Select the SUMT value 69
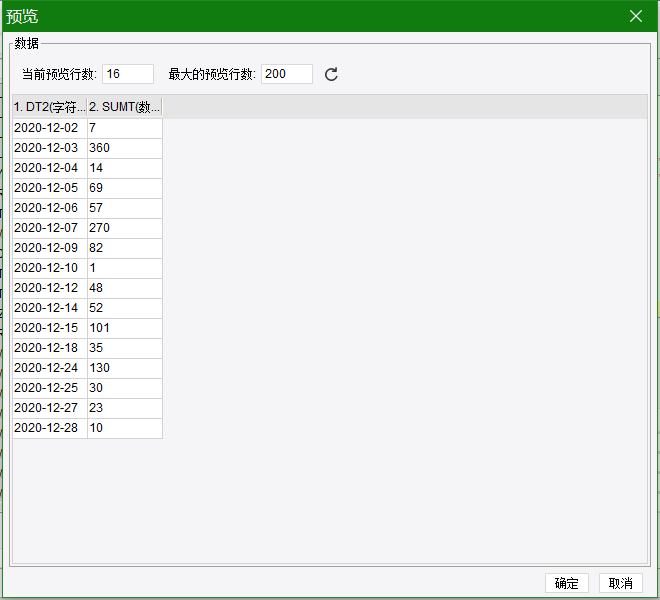The height and width of the screenshot is (600, 660). tap(125, 188)
